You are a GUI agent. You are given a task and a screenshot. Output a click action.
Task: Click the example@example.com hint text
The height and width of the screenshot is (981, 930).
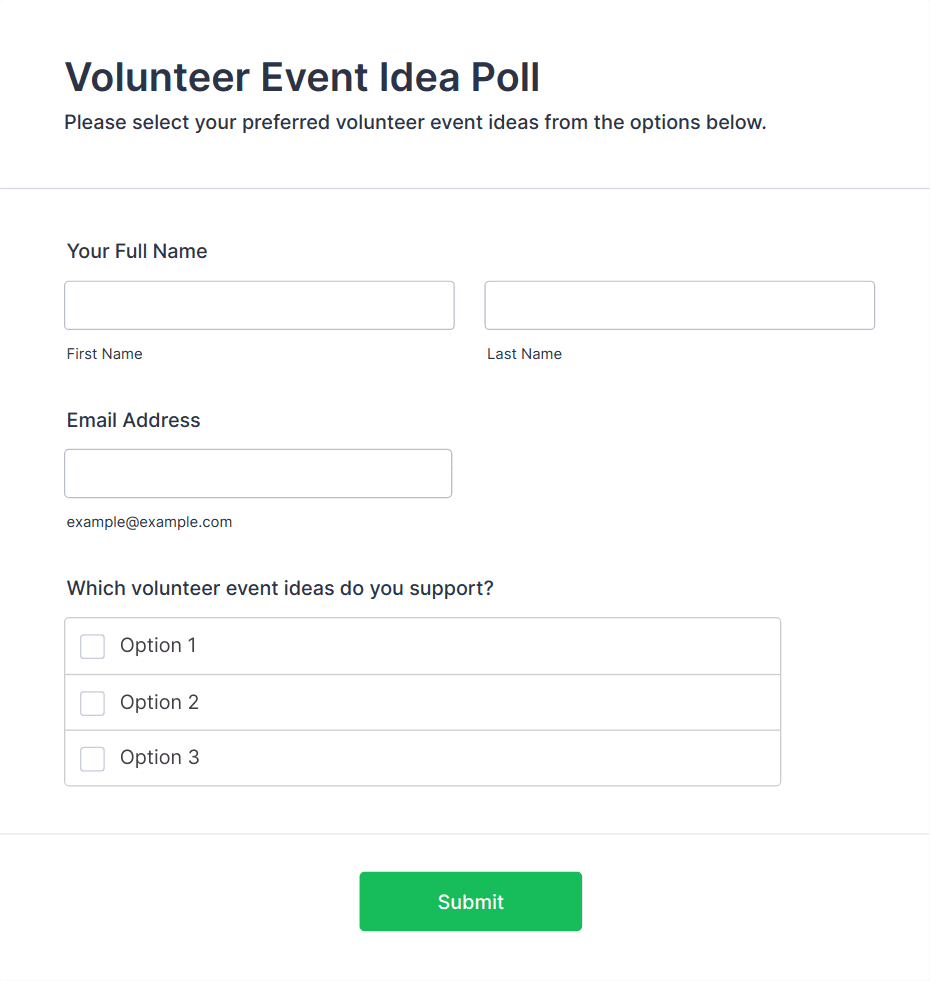(x=149, y=522)
